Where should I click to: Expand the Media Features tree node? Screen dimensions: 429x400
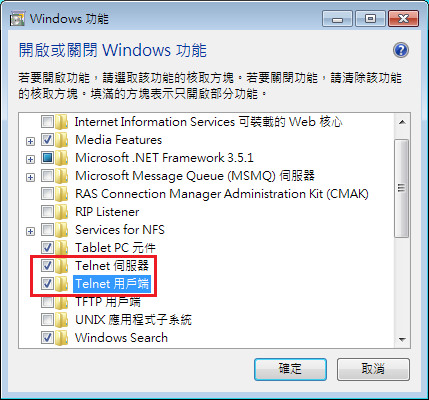(x=30, y=142)
